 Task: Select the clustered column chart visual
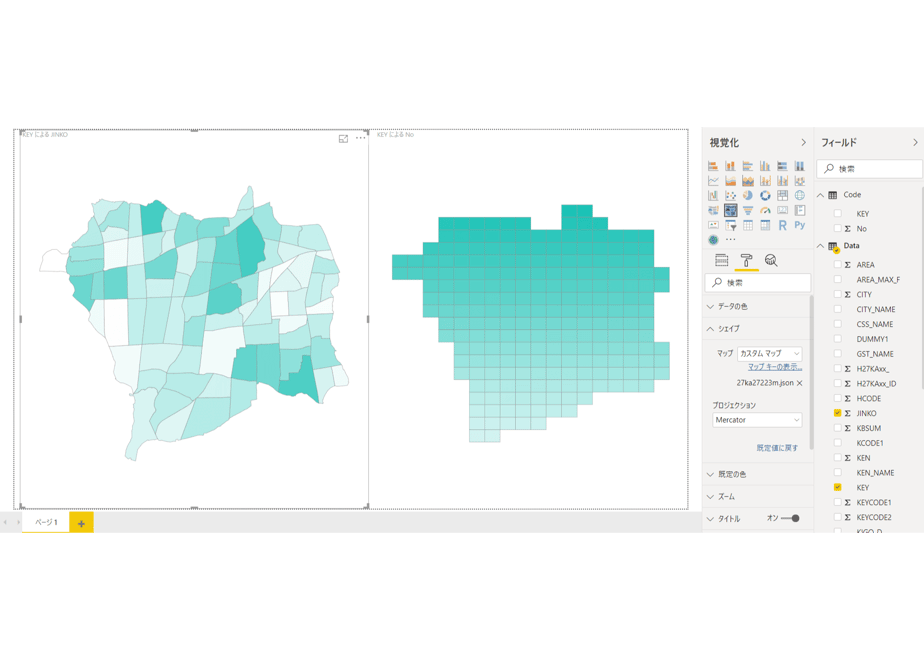click(765, 166)
